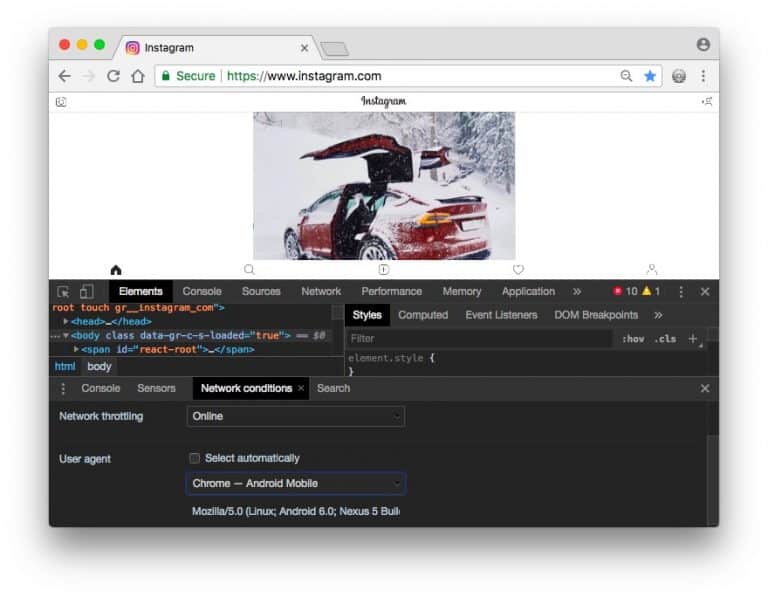Click the browser forward arrow

click(89, 76)
